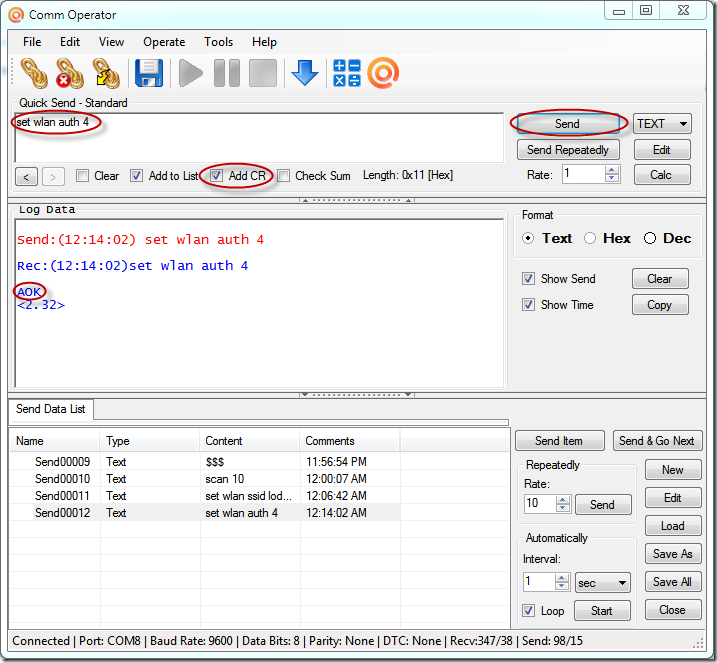Toggle the Show Time checkbox
Viewport: 718px width, 663px height.
(528, 305)
